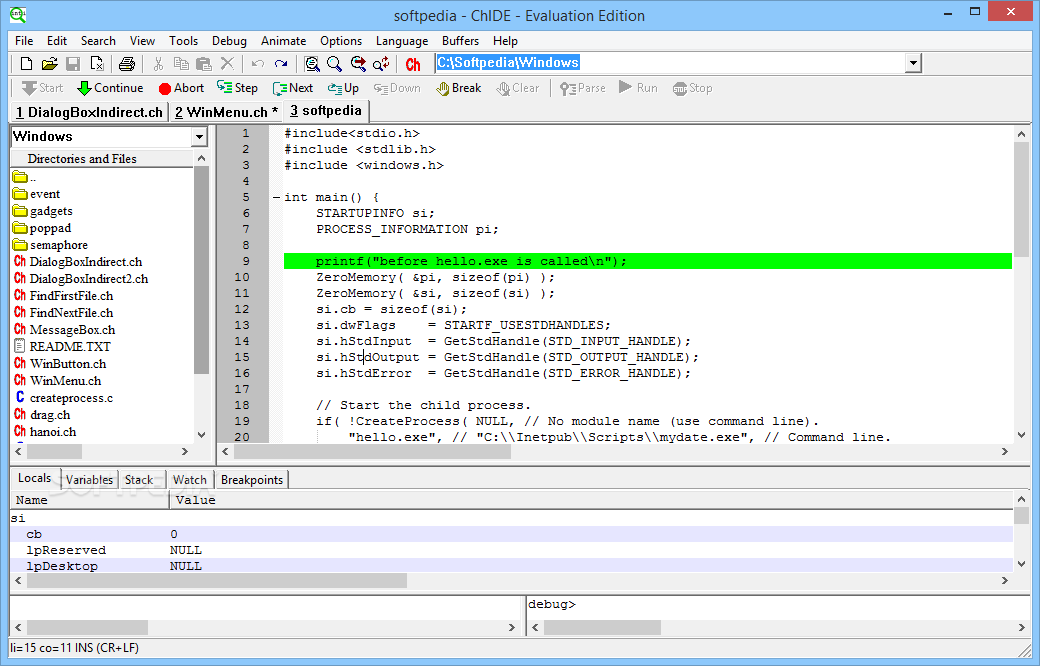The width and height of the screenshot is (1040, 666).
Task: Click the Down debug button
Action: coord(397,88)
